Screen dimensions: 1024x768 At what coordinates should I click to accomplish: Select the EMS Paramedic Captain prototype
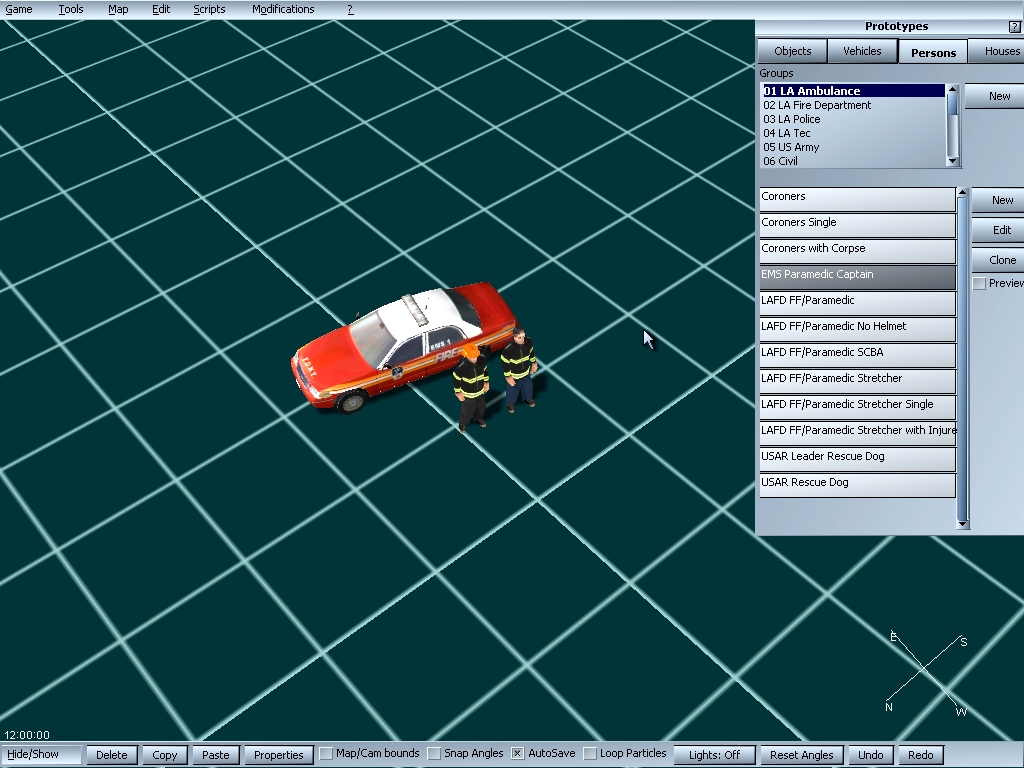click(x=857, y=278)
